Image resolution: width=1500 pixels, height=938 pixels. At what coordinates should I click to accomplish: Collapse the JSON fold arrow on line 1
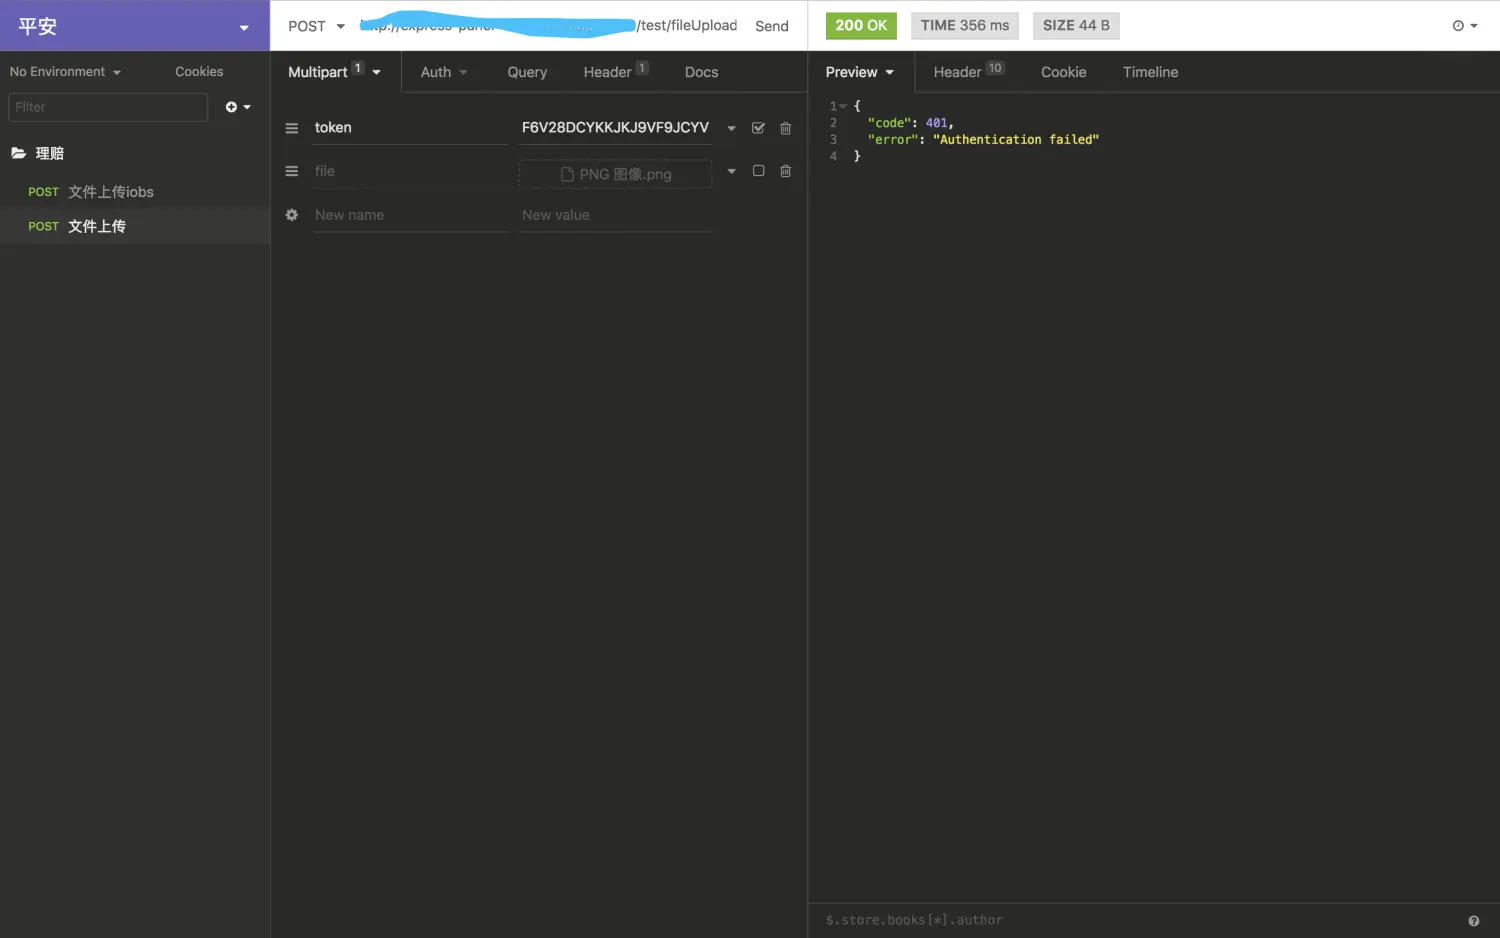[x=843, y=106]
